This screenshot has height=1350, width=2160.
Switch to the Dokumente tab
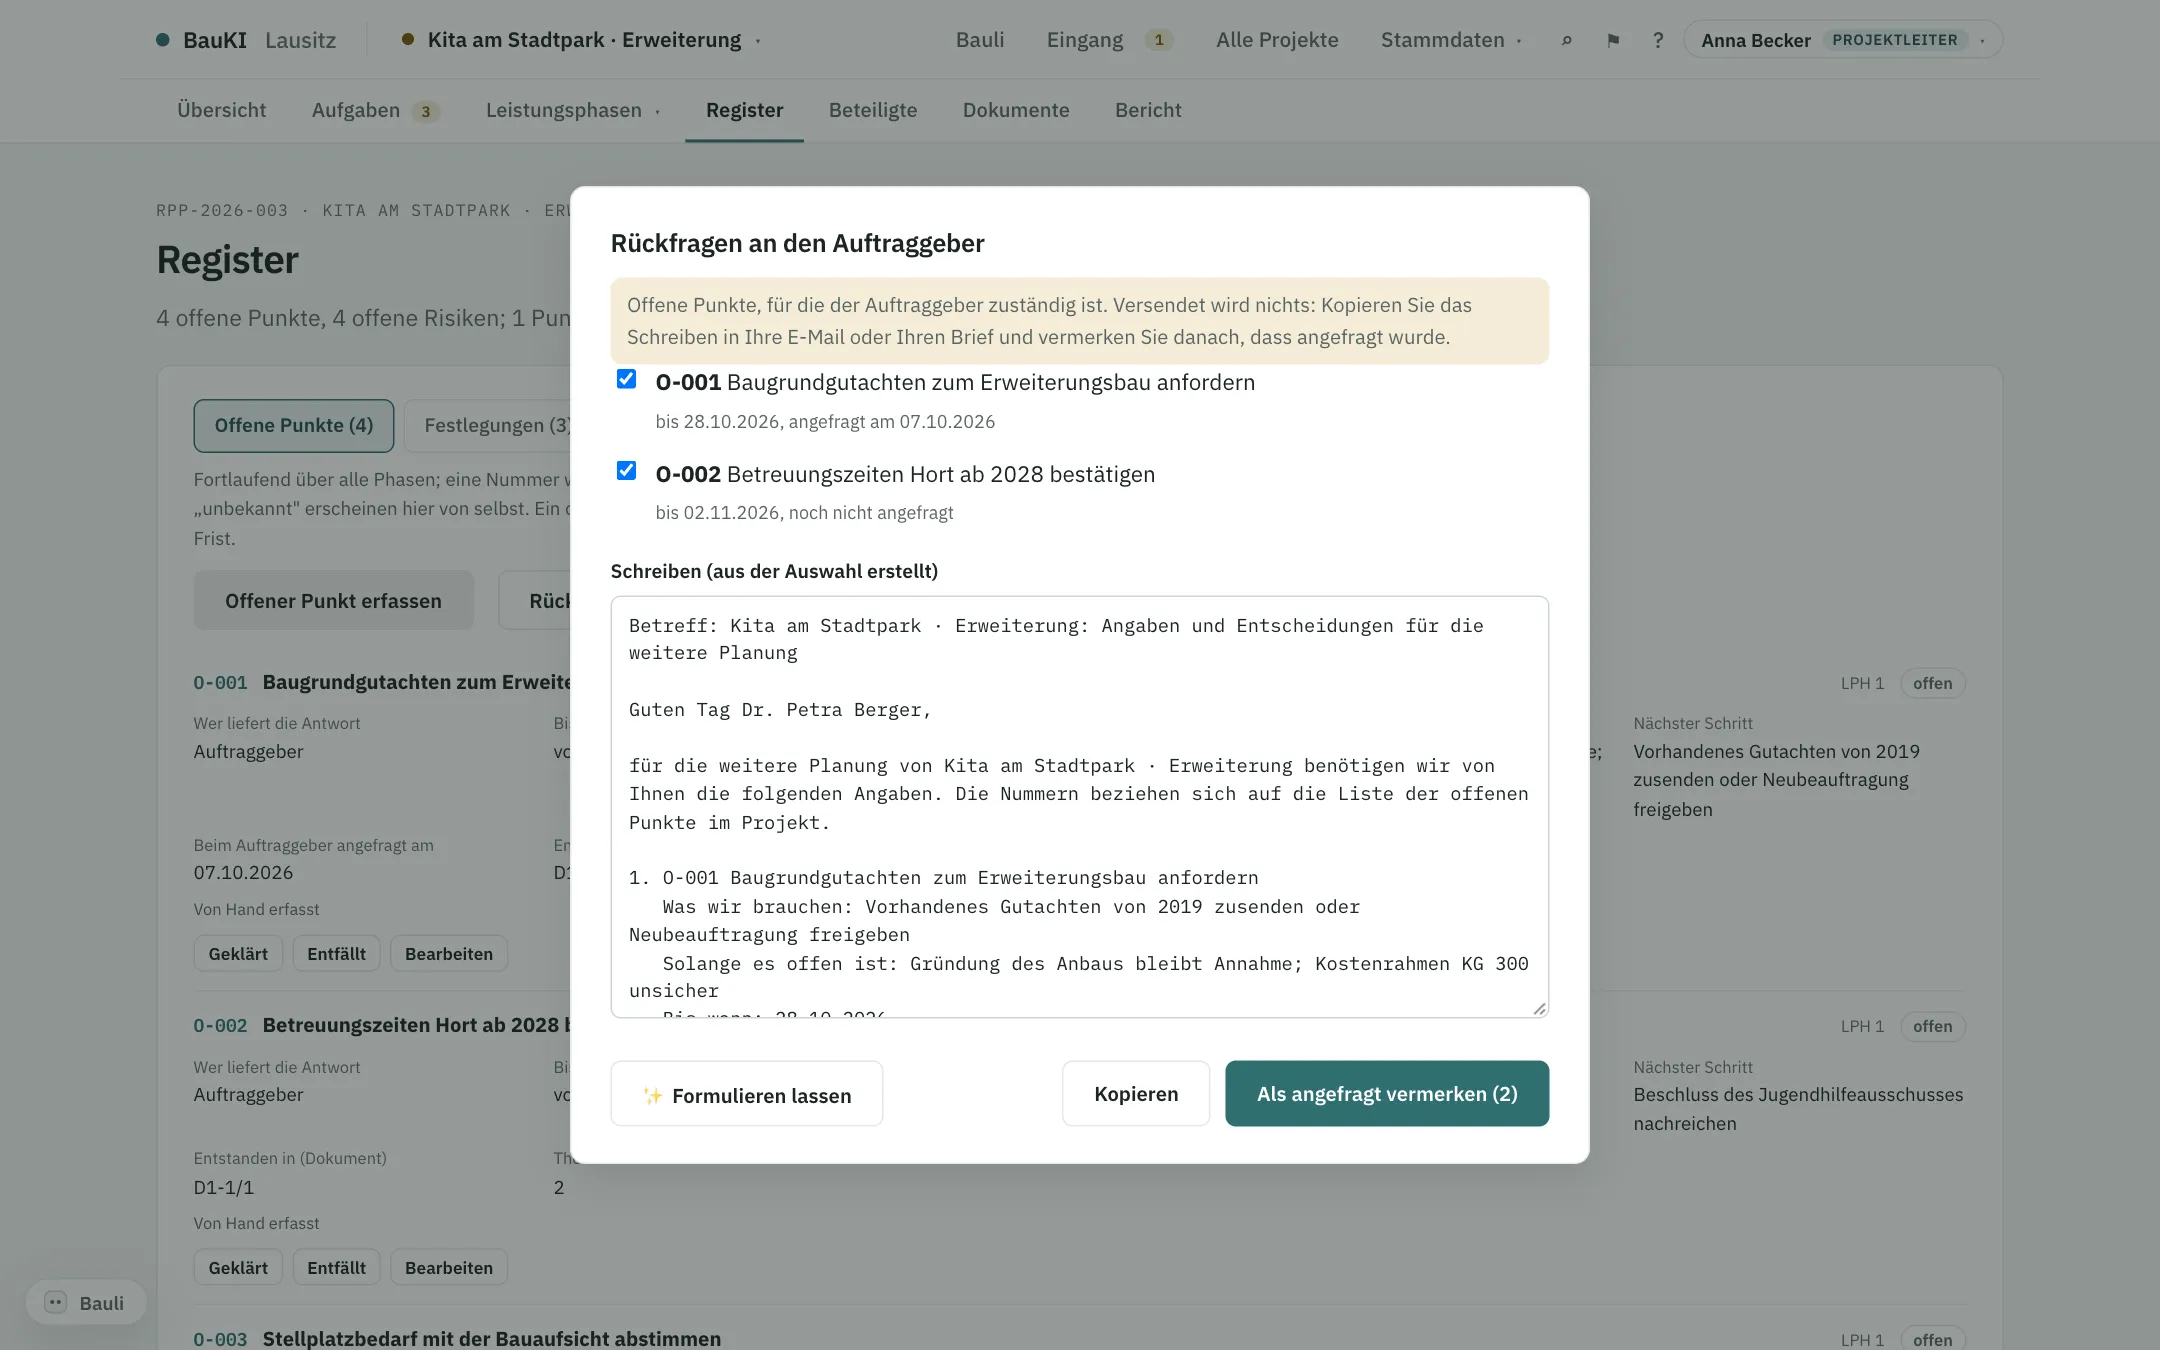point(1016,110)
